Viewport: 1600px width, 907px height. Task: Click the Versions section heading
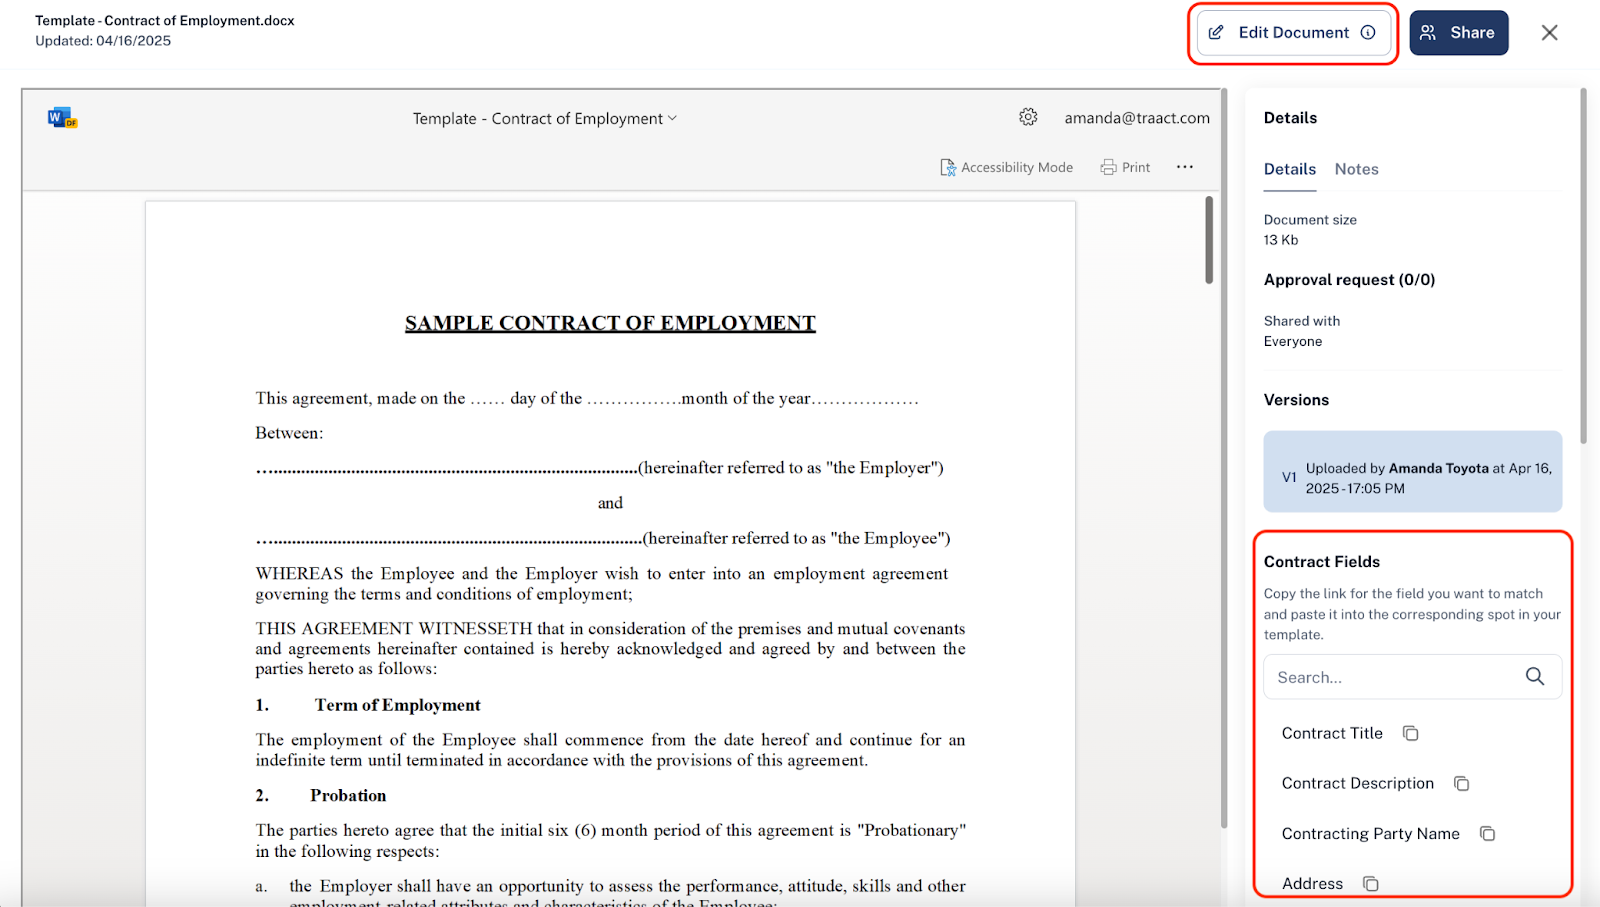point(1296,400)
